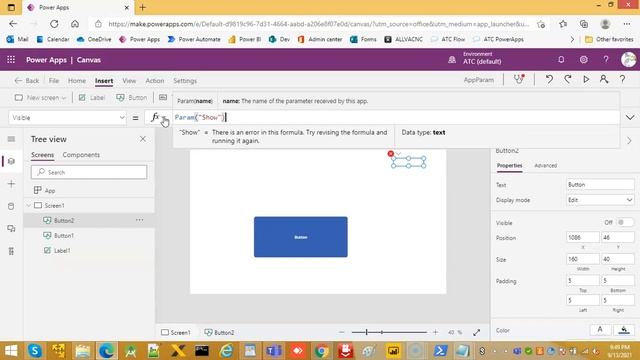Click the fill color bucket swatch

[x=624, y=330]
